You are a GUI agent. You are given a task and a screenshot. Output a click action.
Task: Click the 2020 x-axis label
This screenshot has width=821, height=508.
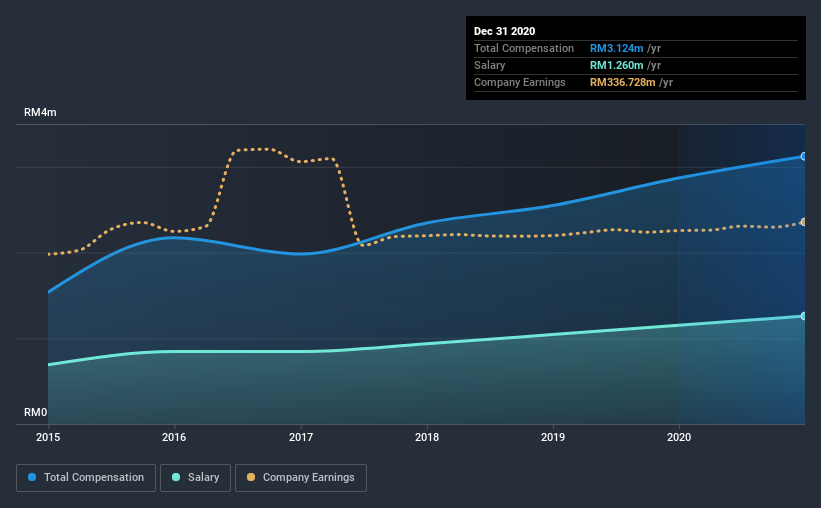click(x=679, y=437)
